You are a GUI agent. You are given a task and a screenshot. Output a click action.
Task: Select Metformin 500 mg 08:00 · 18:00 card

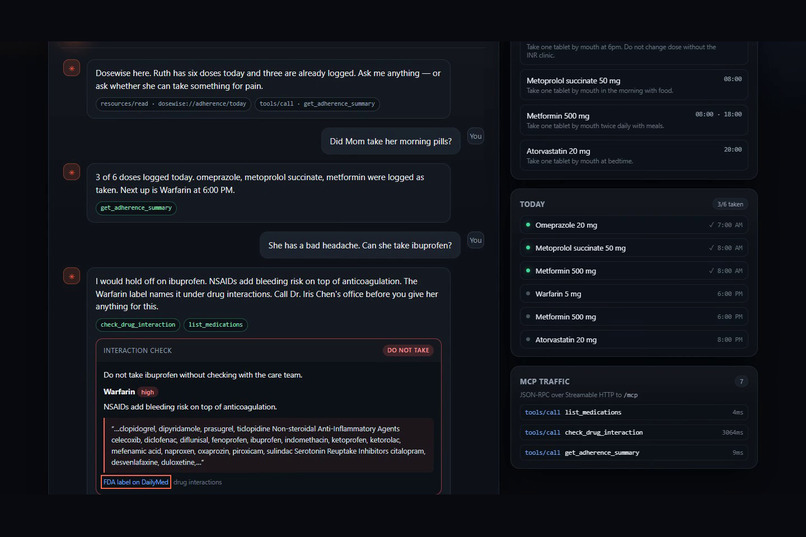[634, 120]
